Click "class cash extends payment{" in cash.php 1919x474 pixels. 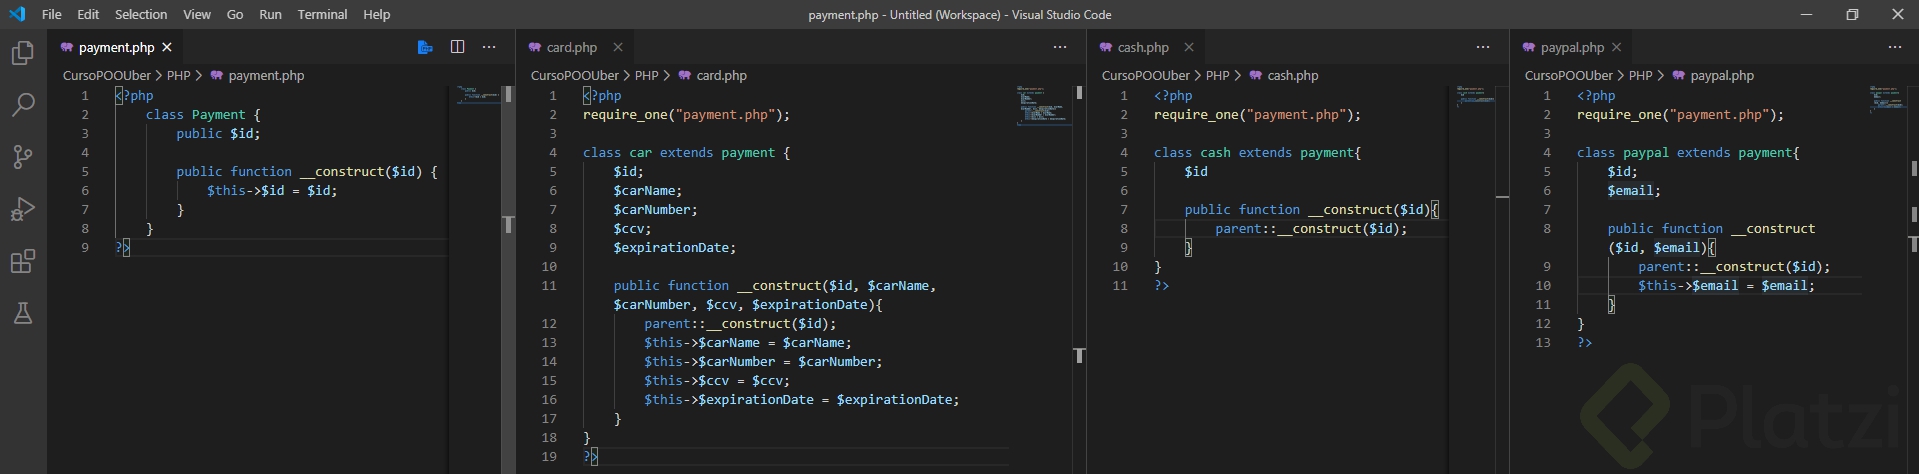point(1257,153)
